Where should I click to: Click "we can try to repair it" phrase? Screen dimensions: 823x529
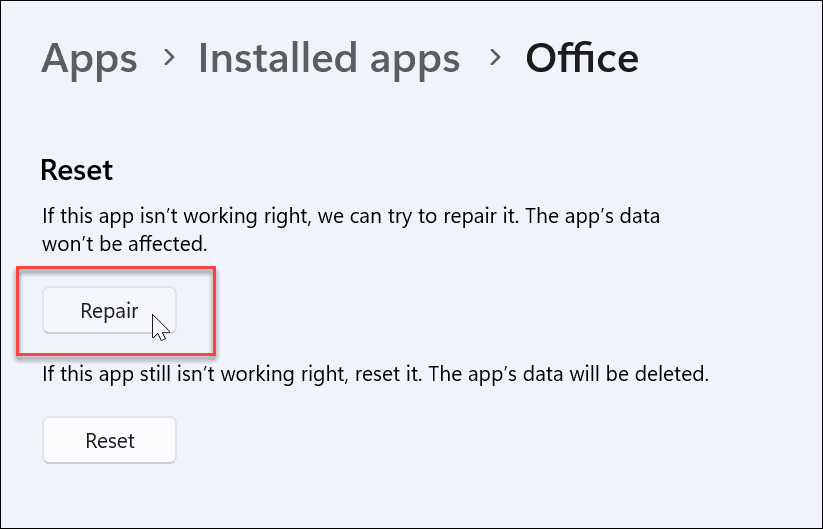pos(391,217)
